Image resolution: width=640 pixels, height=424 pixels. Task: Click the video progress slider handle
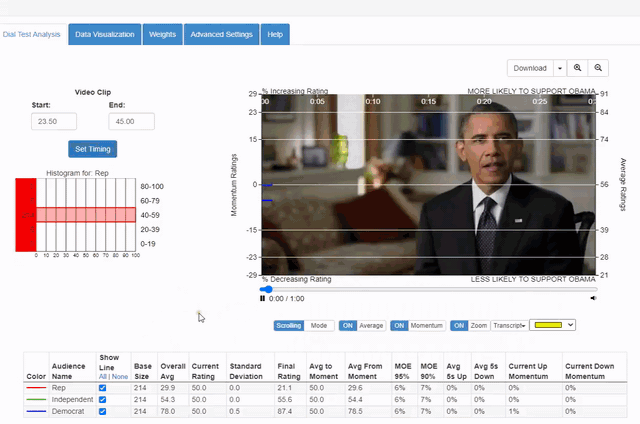(267, 289)
